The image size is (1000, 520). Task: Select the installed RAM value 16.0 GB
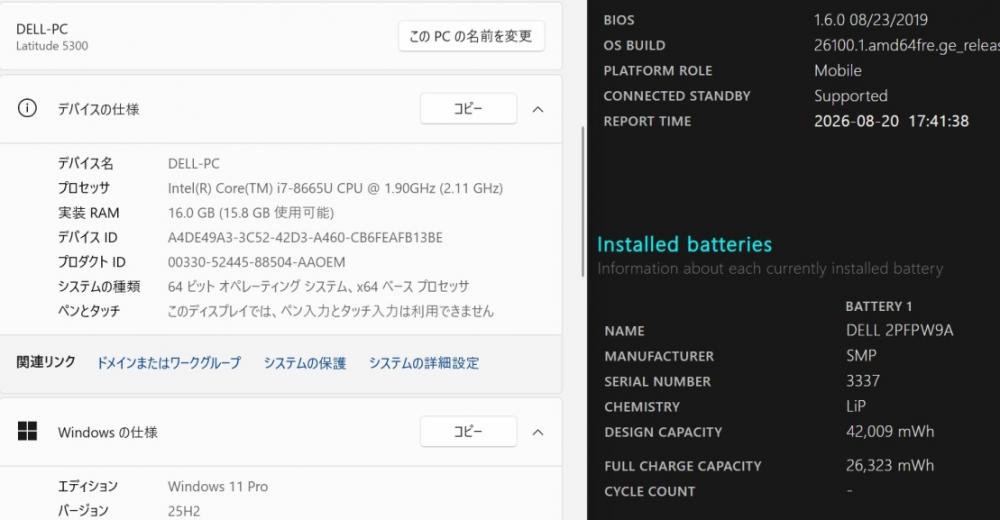pos(251,212)
